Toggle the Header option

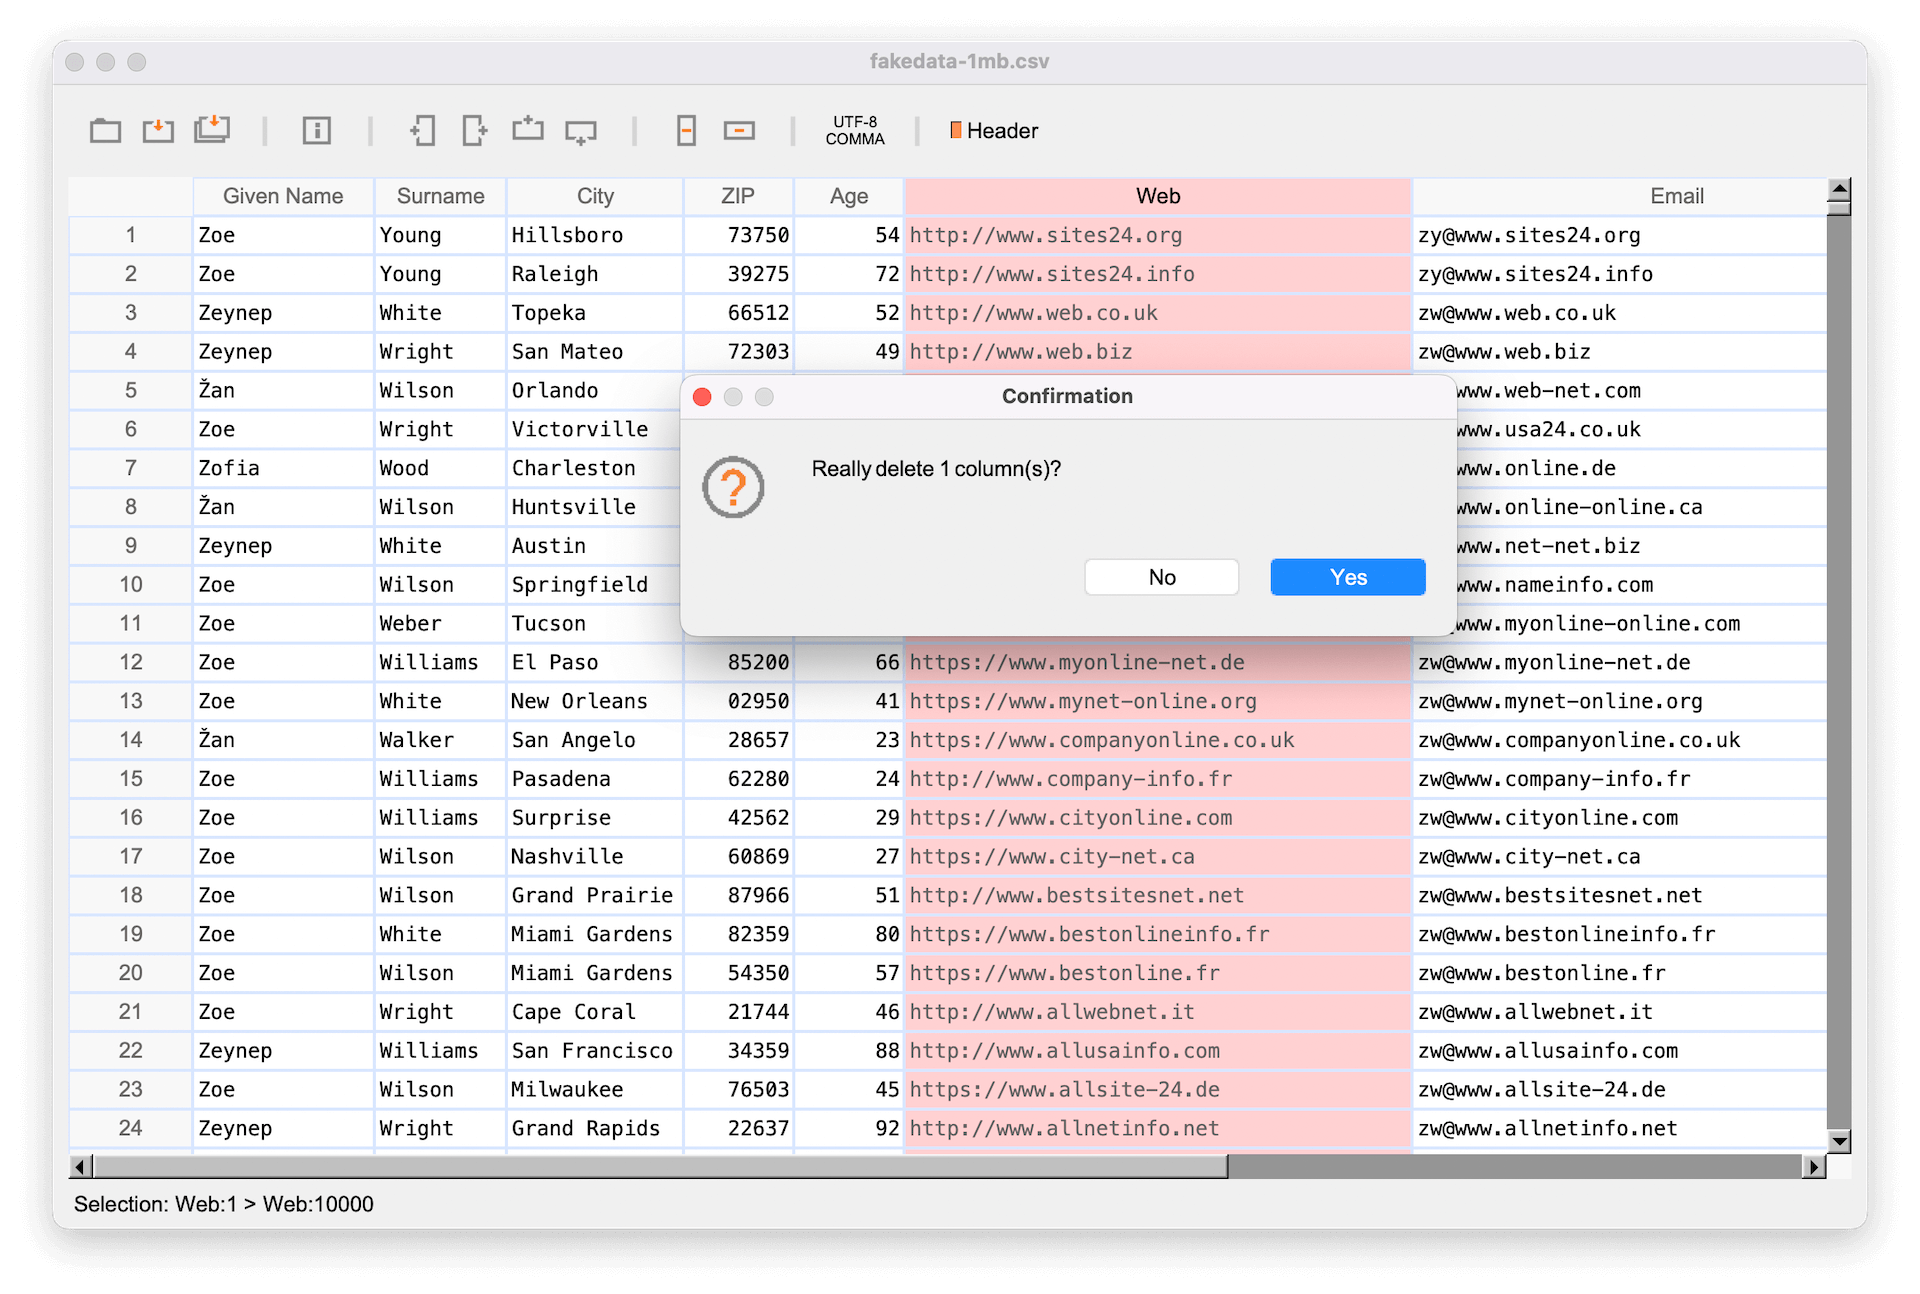click(993, 131)
